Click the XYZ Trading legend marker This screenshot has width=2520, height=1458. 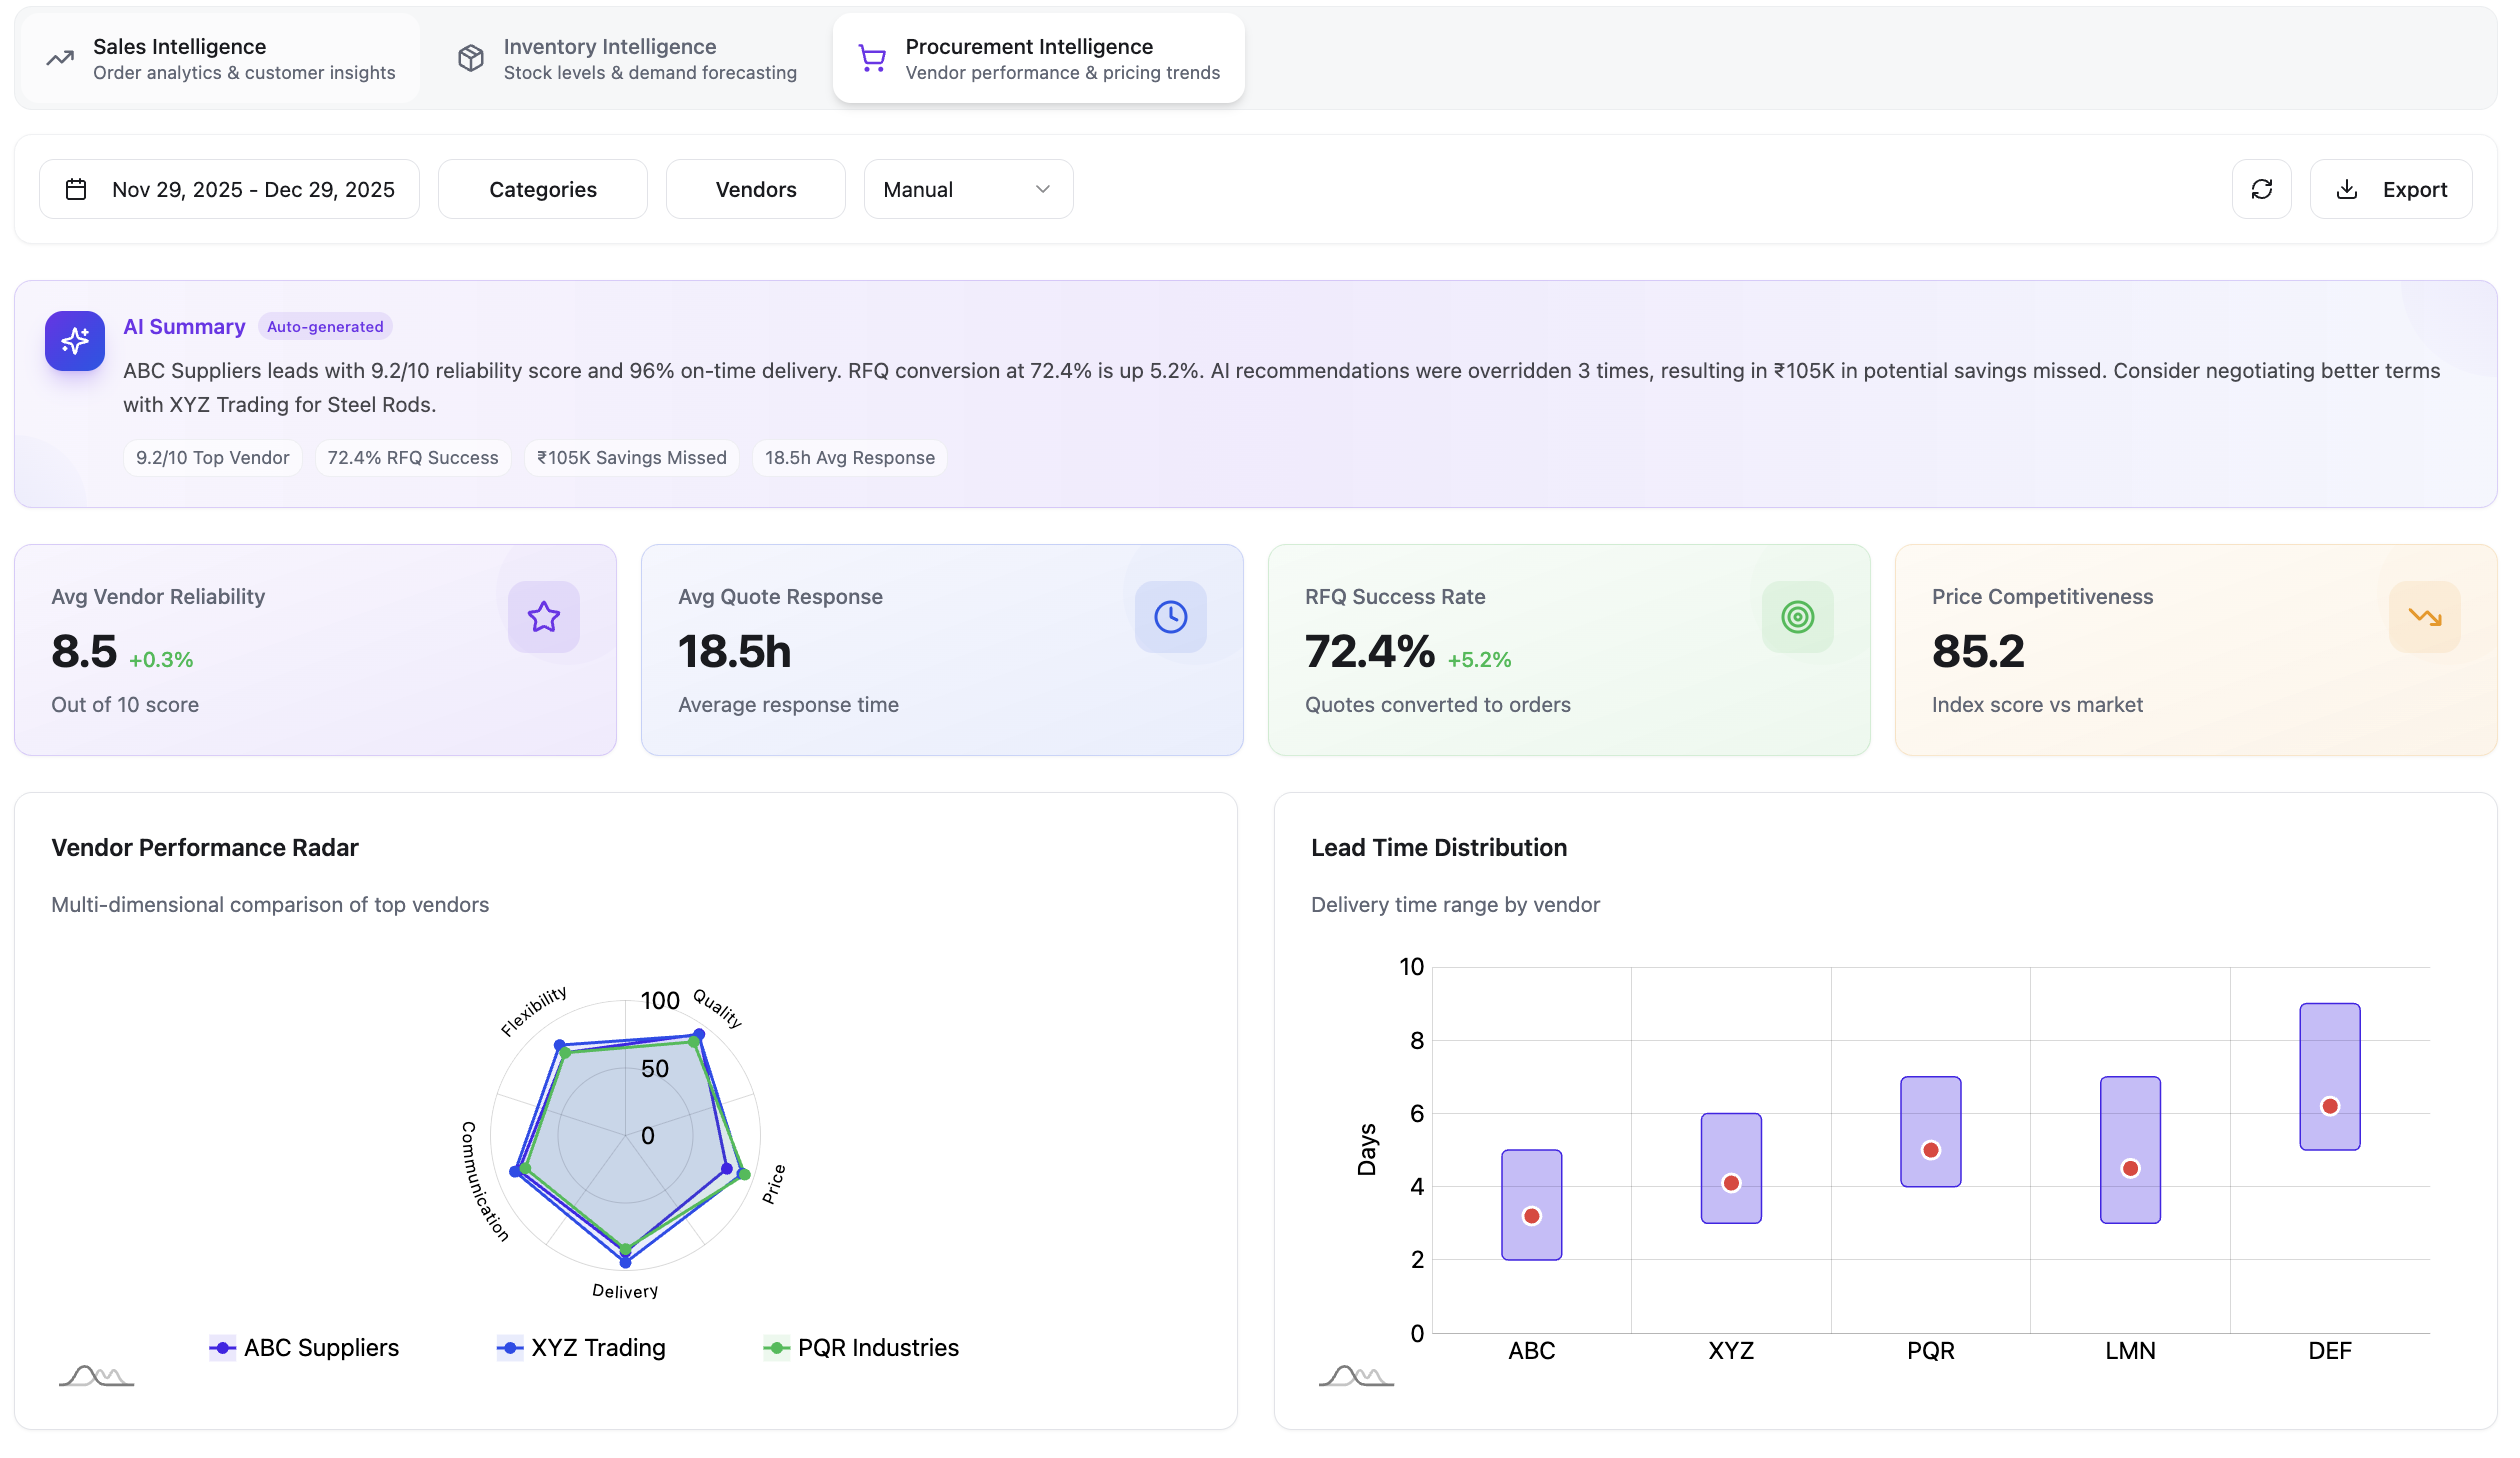510,1348
